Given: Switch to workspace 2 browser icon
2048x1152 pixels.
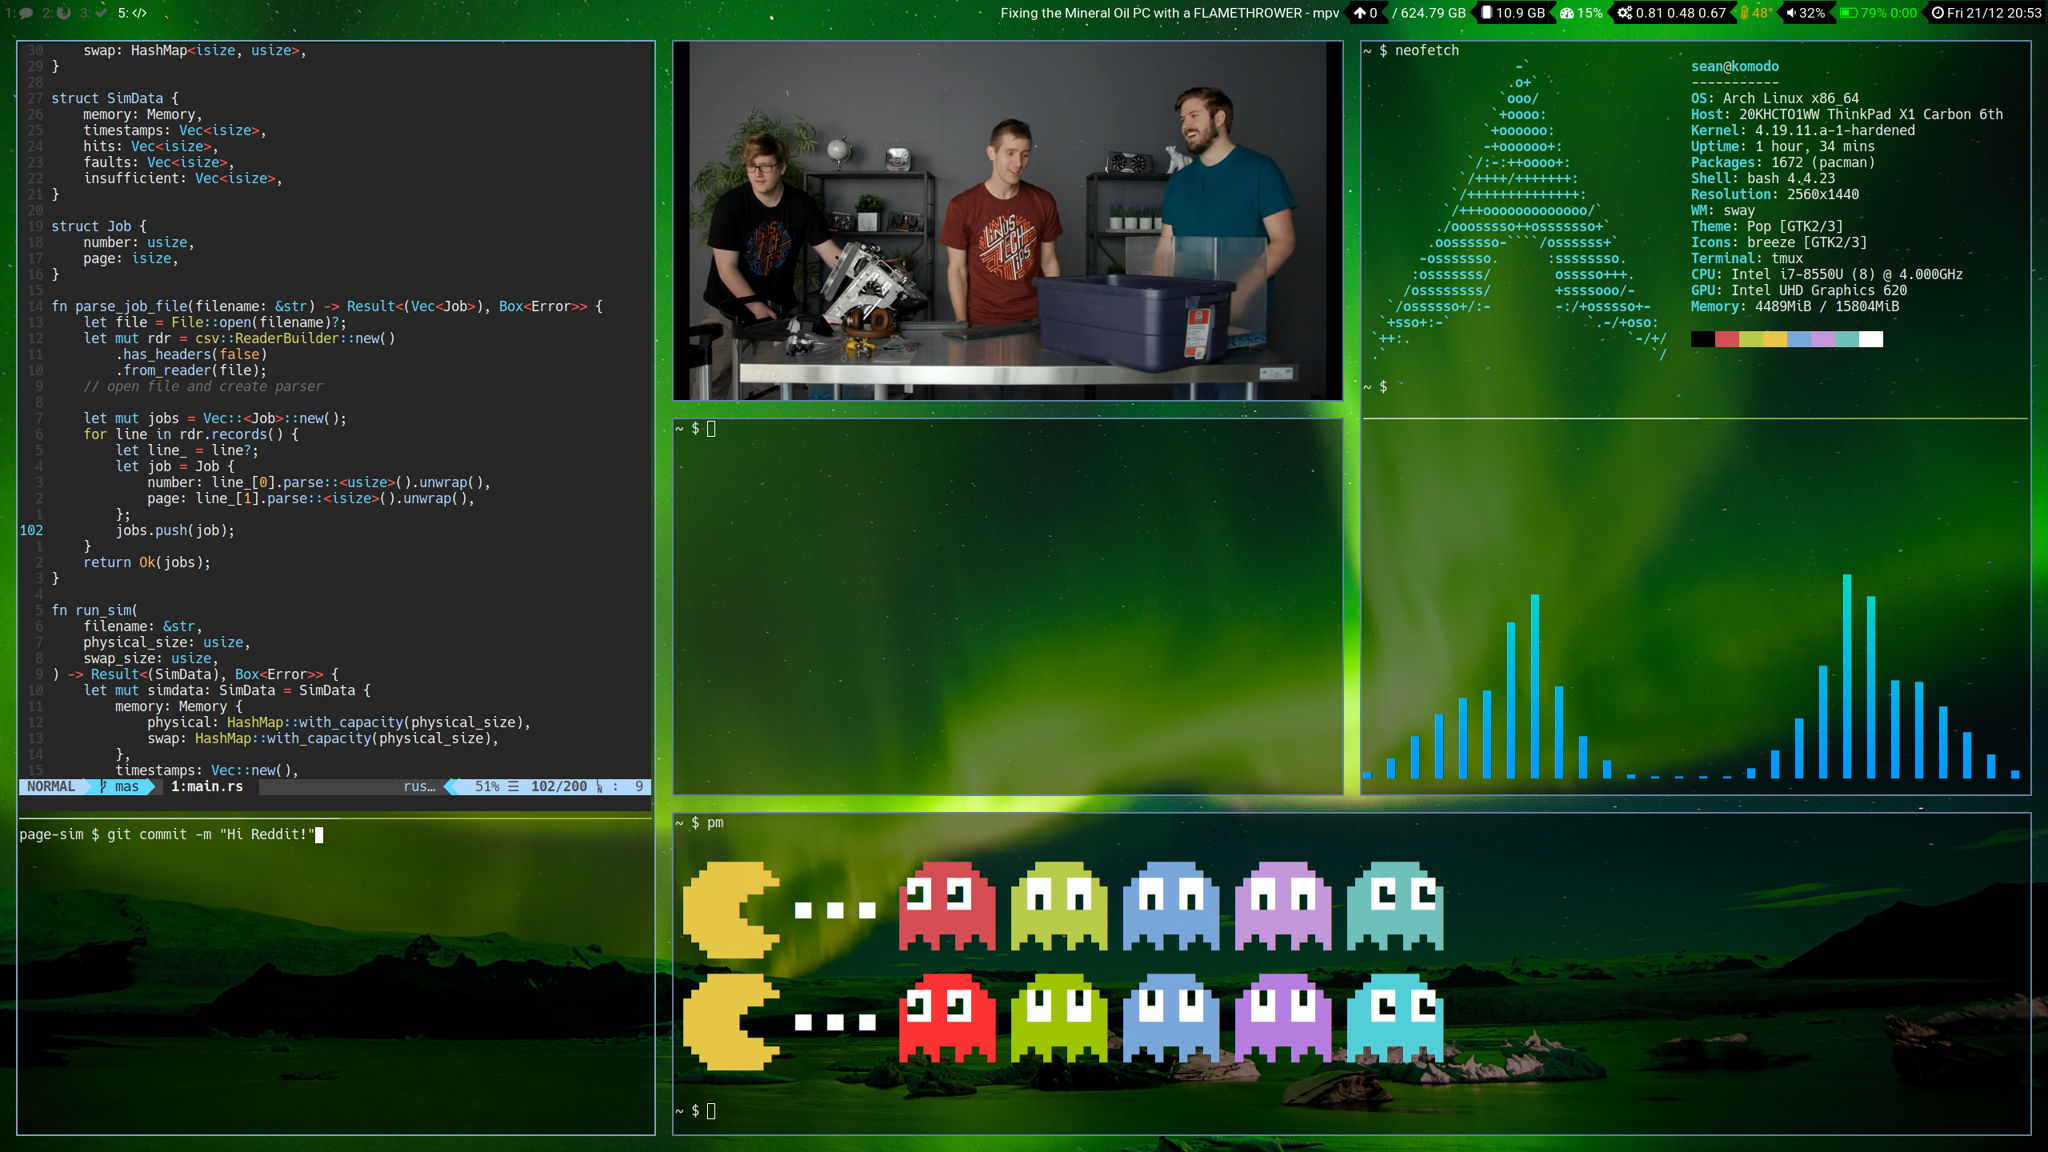Looking at the screenshot, I should point(64,13).
